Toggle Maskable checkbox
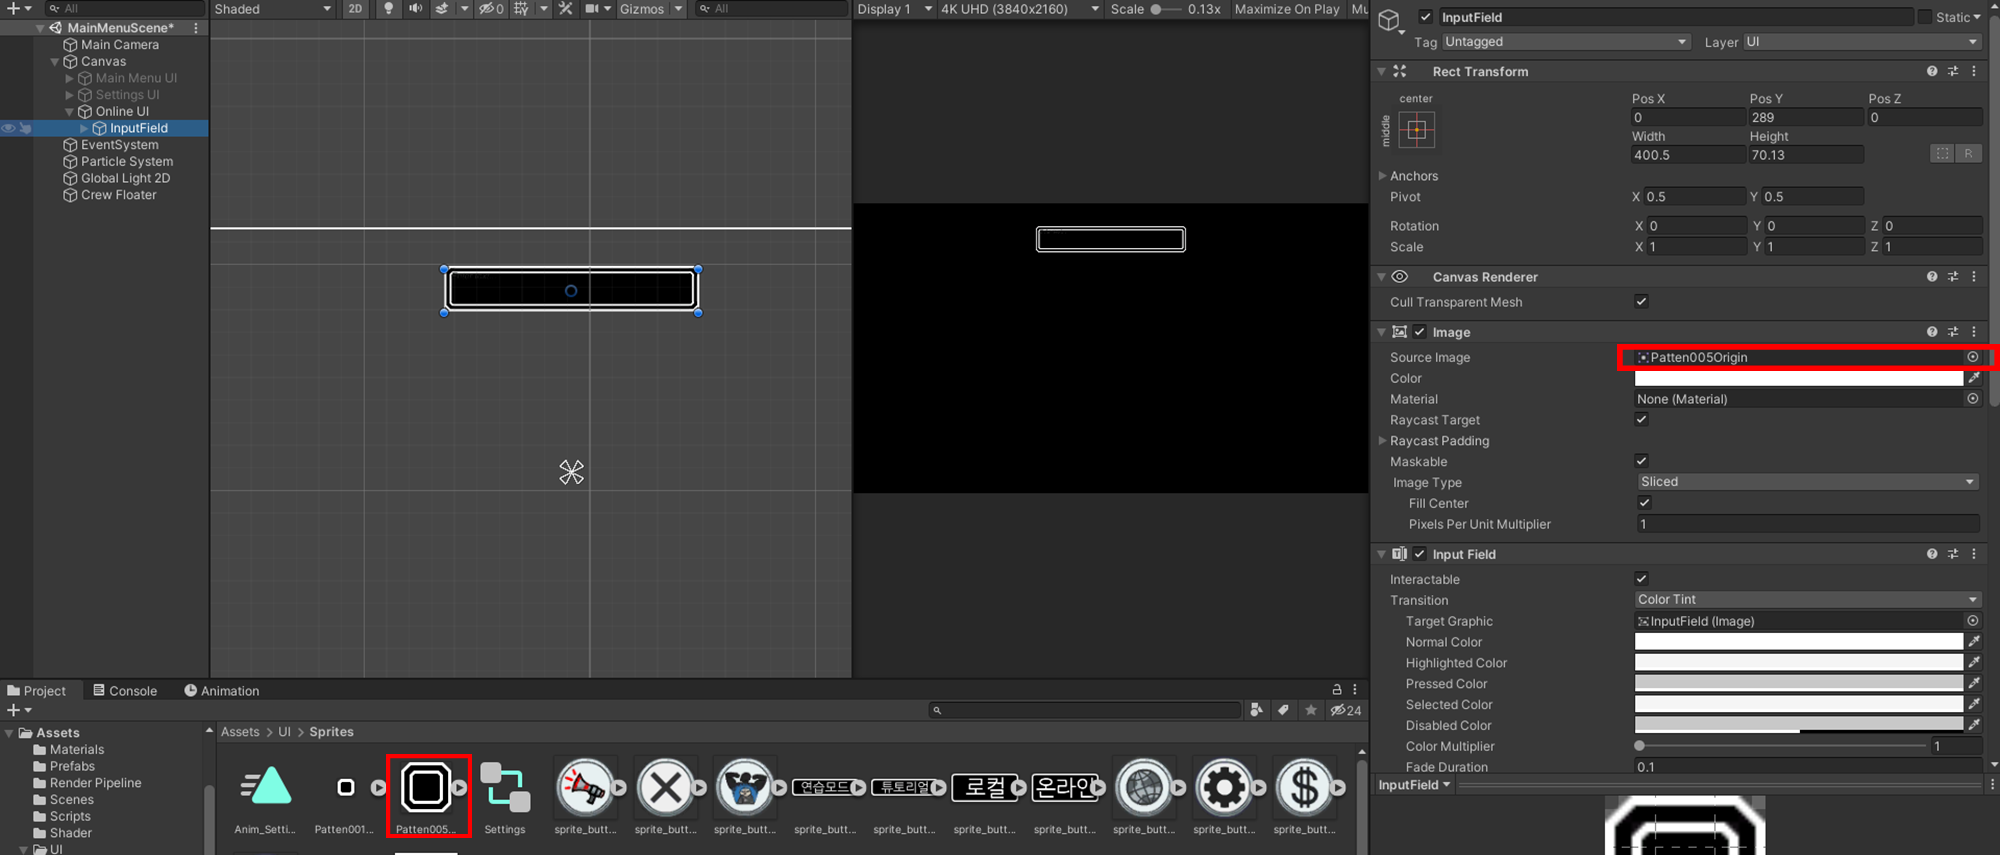The width and height of the screenshot is (2000, 855). pyautogui.click(x=1641, y=461)
